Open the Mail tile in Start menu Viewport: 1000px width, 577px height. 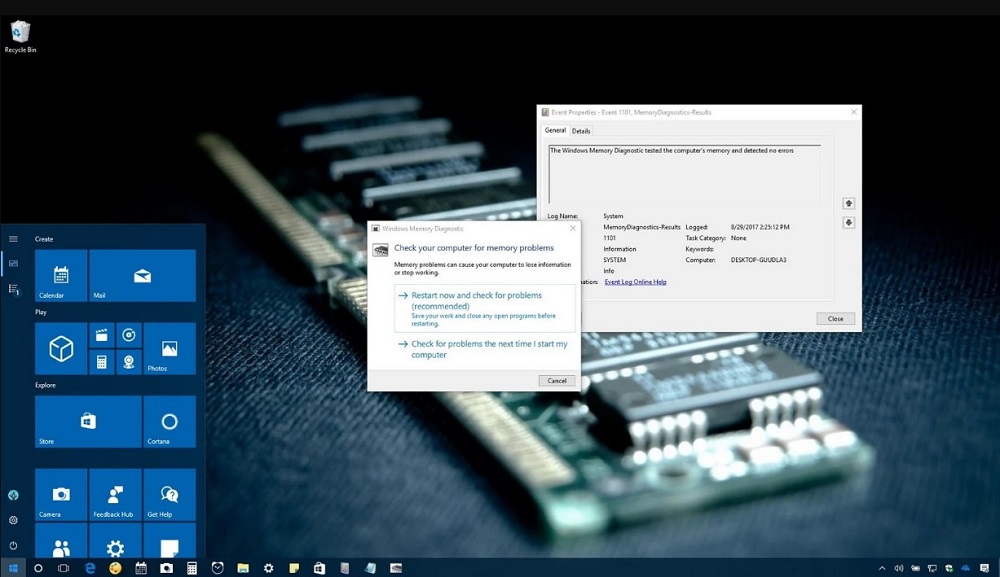click(142, 275)
